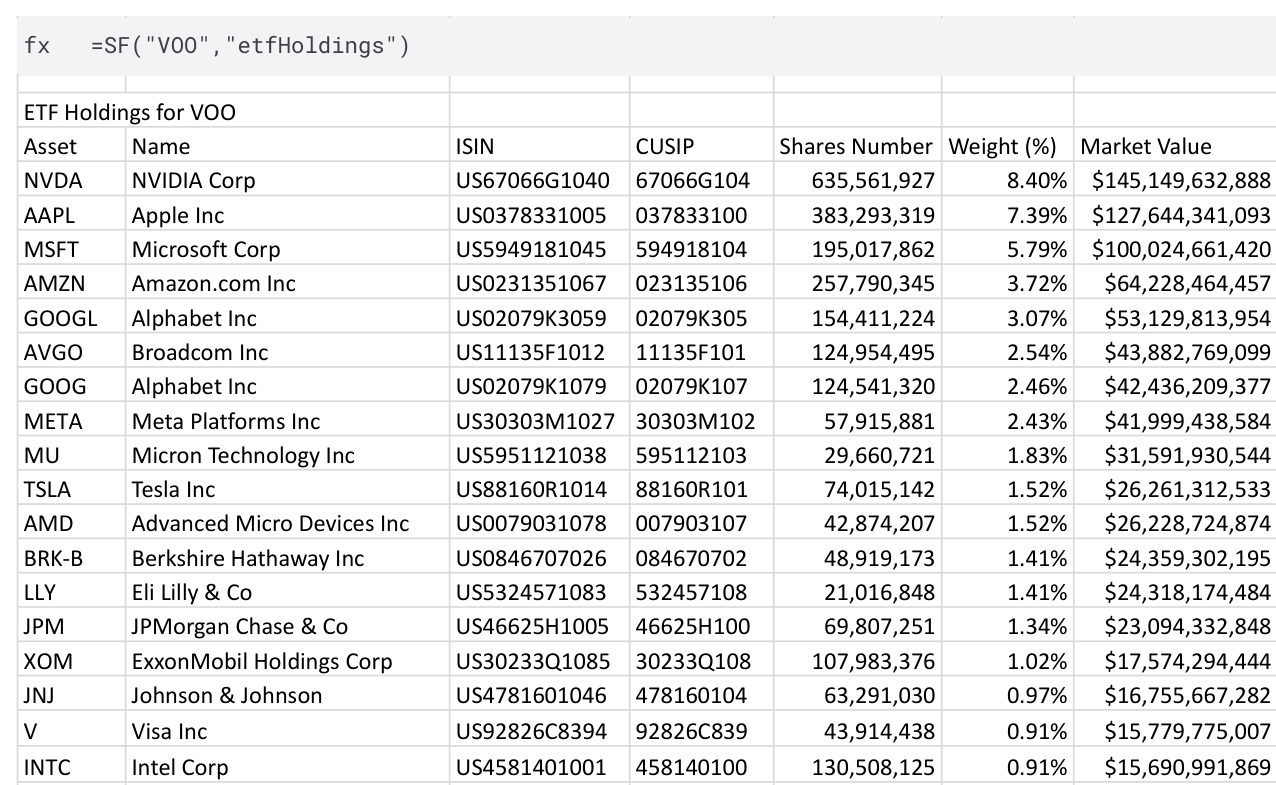
Task: Select market value $145,149,632,888
Action: click(1175, 180)
